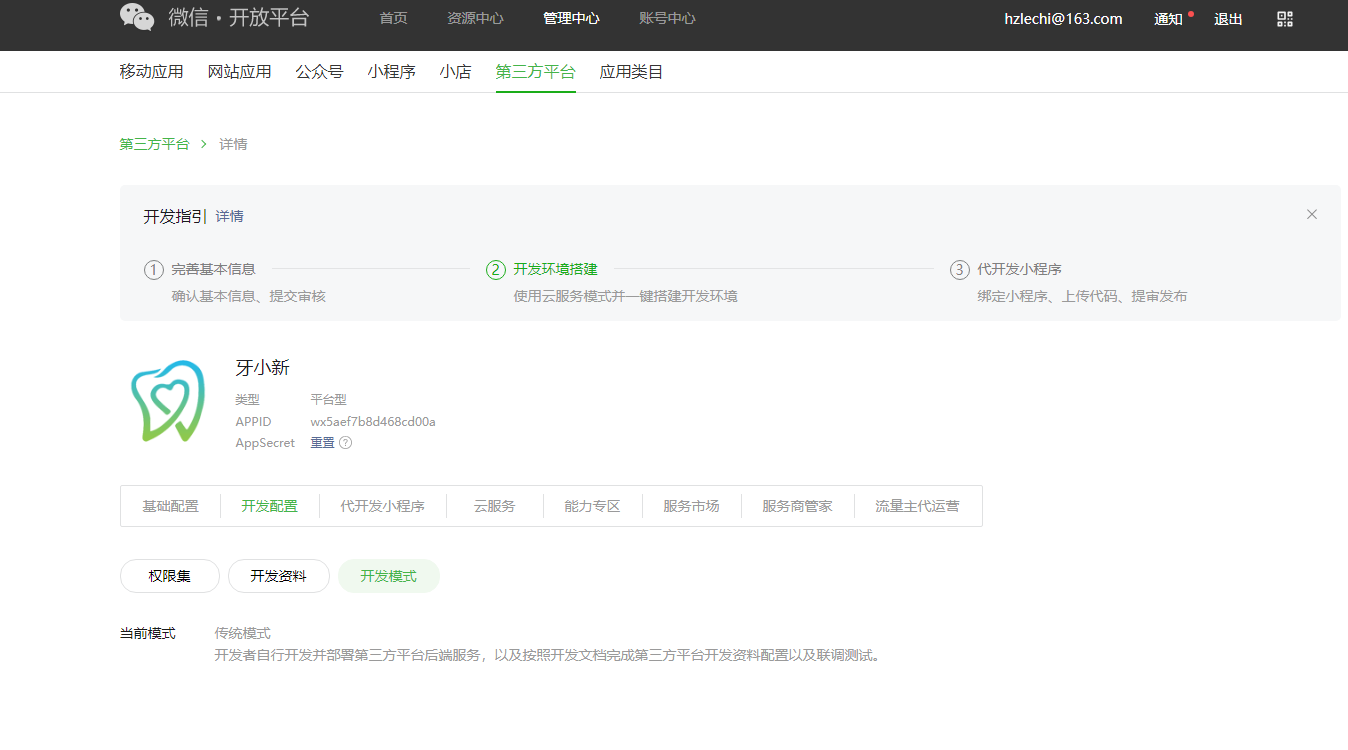Select 基础配置 section tab
Viewport: 1348px width, 750px height.
click(170, 506)
